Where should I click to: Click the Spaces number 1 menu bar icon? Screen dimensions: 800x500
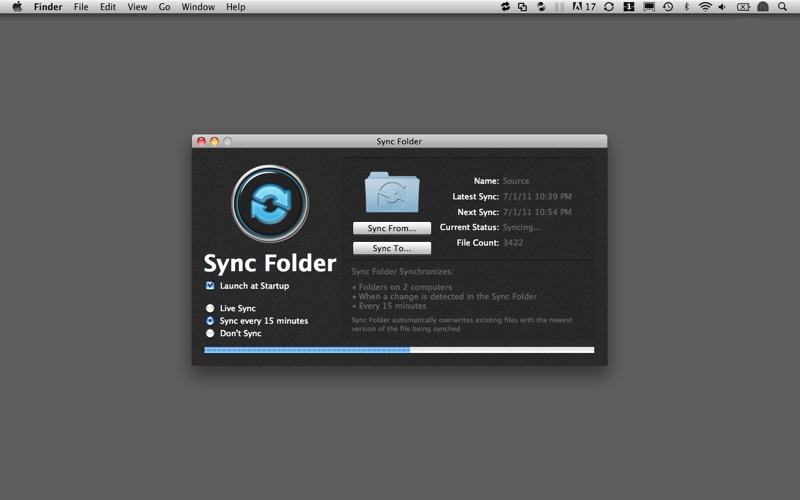point(629,7)
